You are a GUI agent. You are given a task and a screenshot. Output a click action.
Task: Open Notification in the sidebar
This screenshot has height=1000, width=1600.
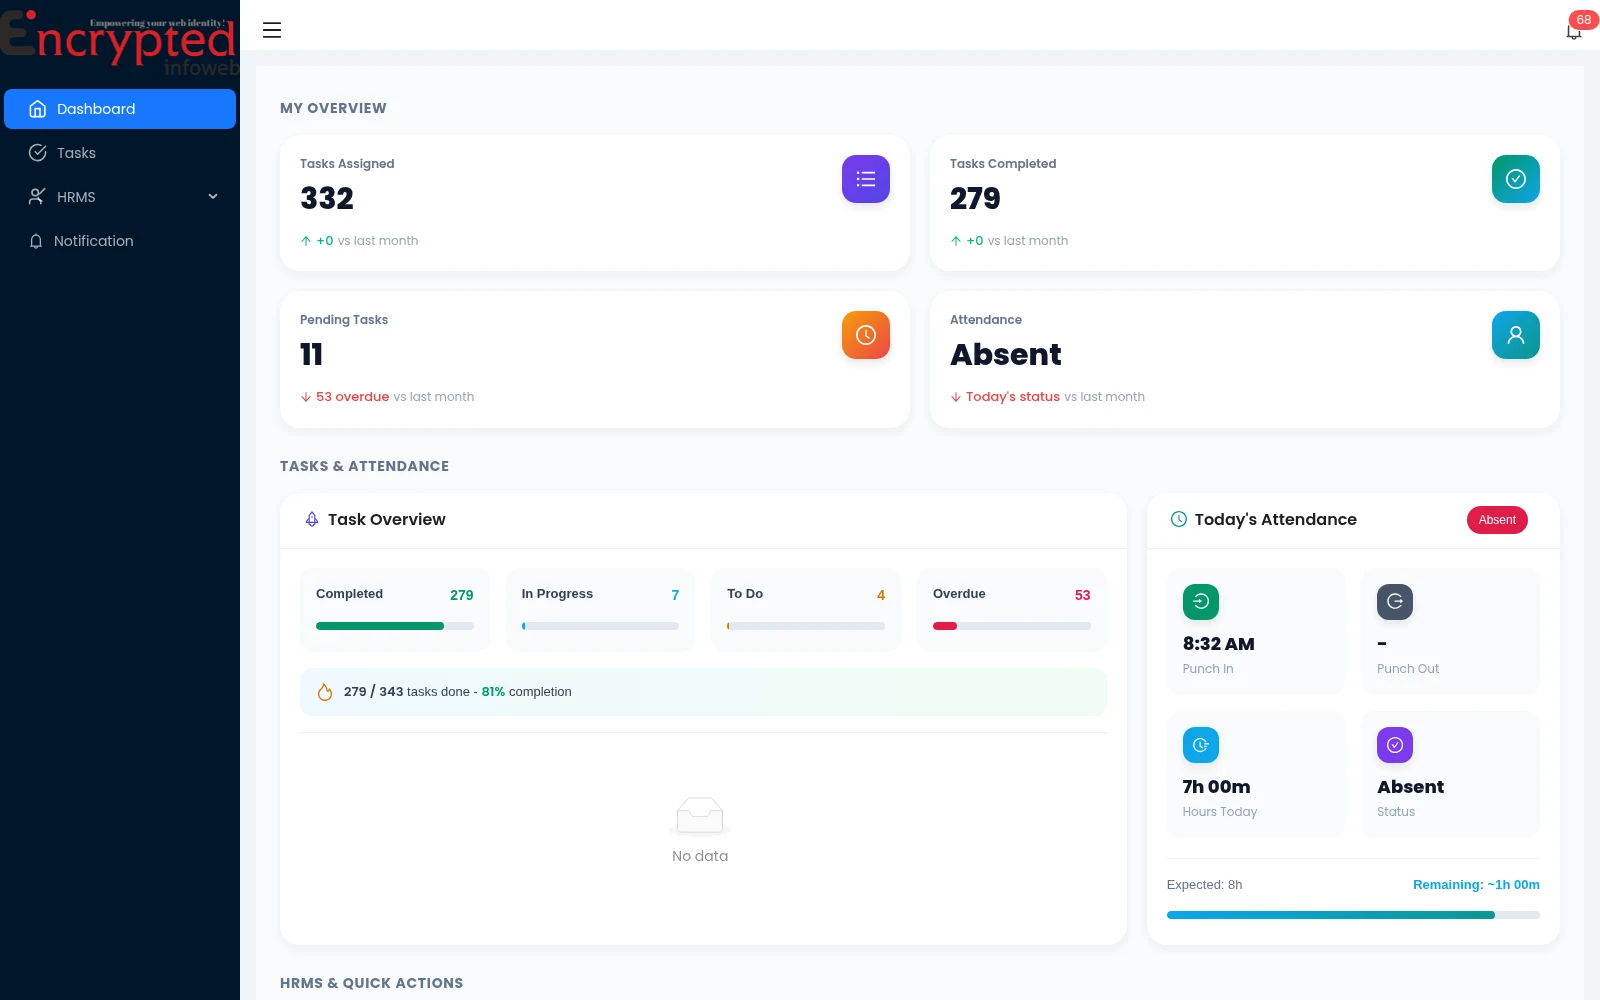coord(120,241)
